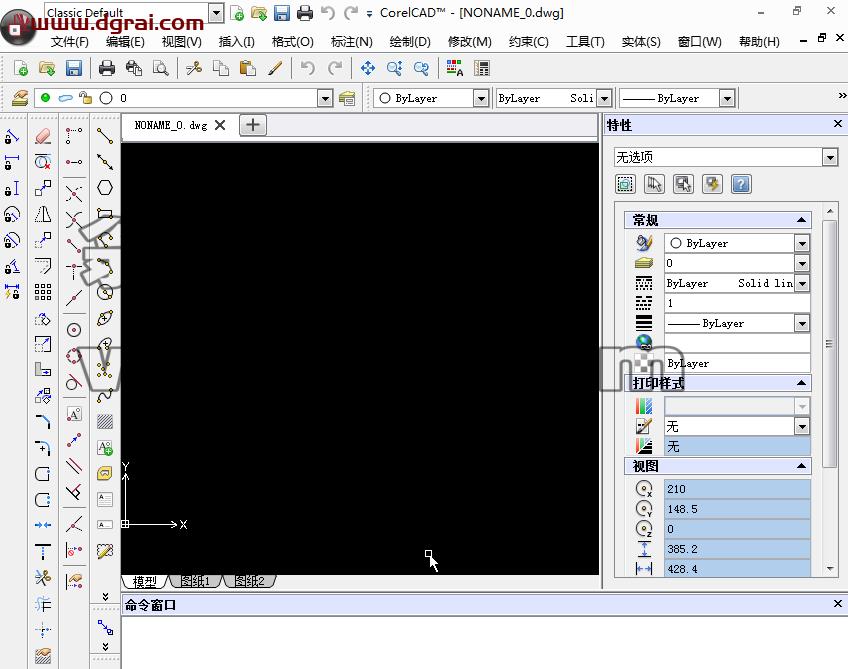
Task: Select the Ellipse drawing tool
Action: point(105,318)
